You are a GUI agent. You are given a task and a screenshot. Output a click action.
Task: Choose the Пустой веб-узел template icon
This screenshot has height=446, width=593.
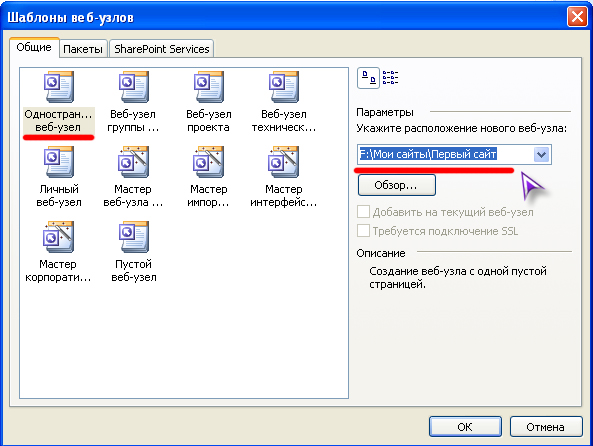point(134,237)
